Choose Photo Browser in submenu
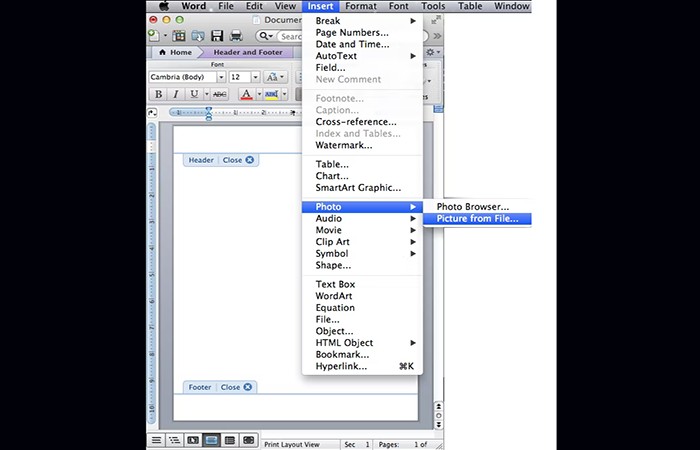Image resolution: width=700 pixels, height=450 pixels. coord(477,207)
